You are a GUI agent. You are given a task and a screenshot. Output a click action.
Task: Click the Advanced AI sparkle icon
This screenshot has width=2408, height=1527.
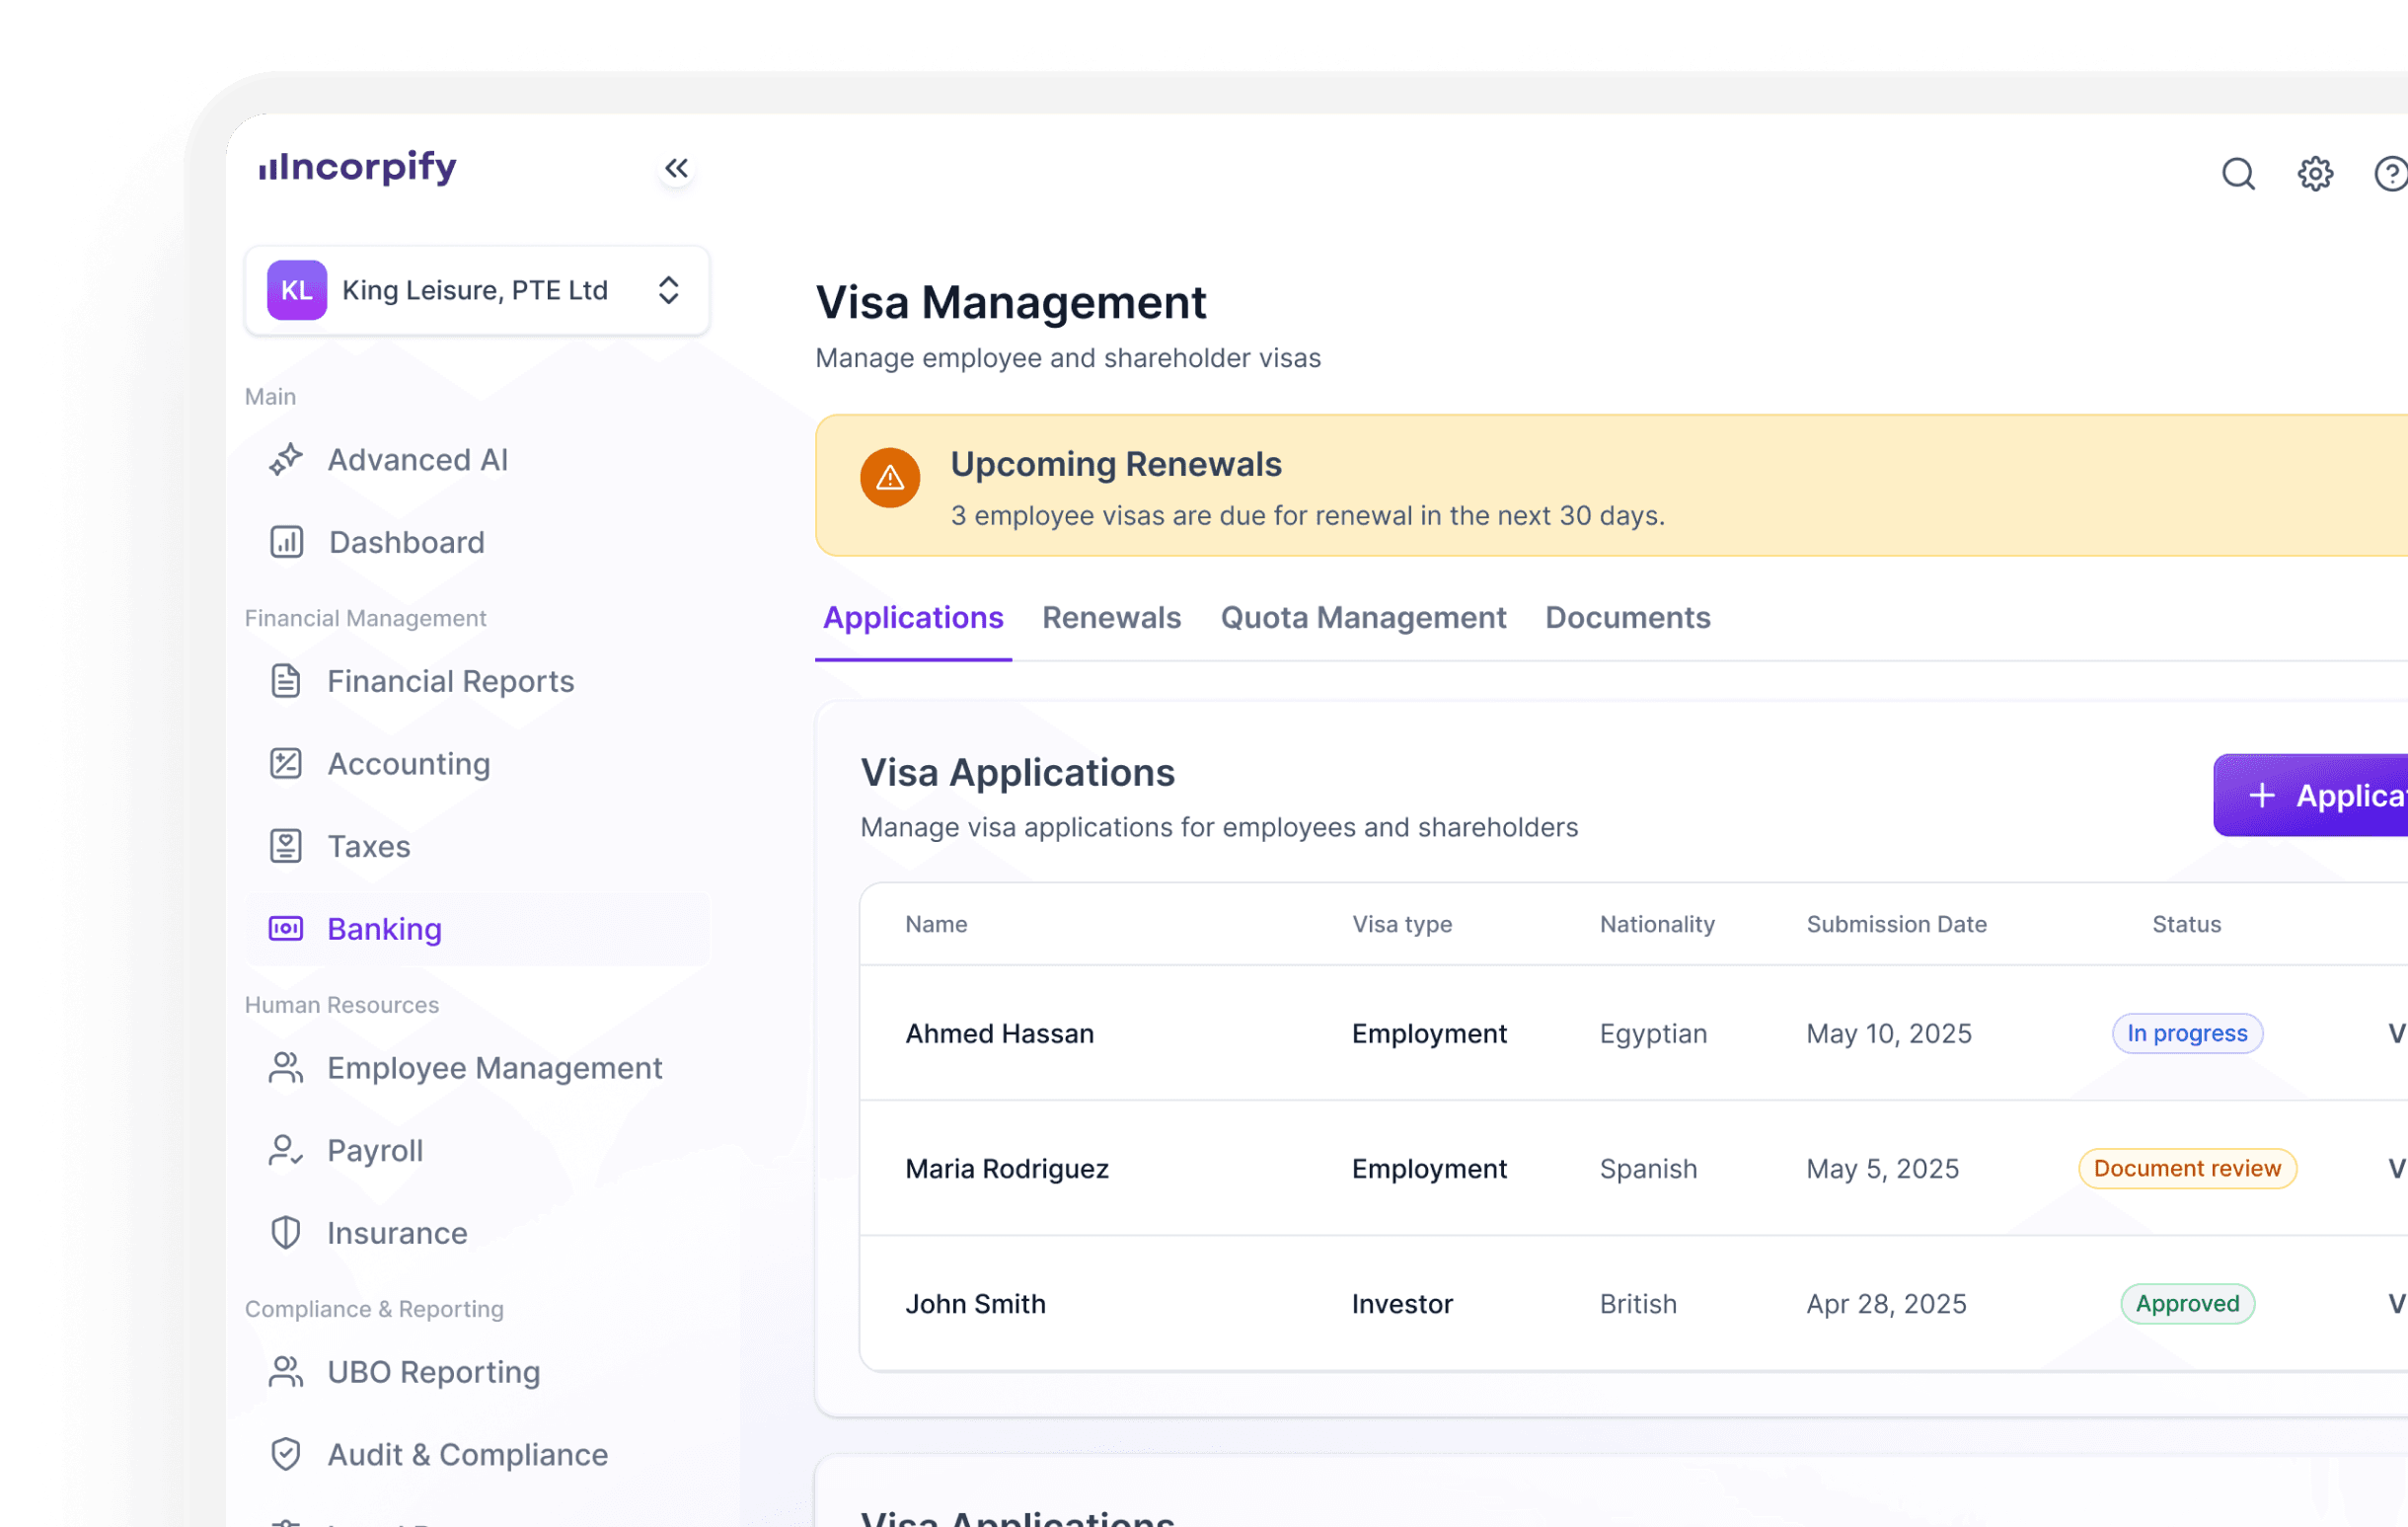pos(286,459)
